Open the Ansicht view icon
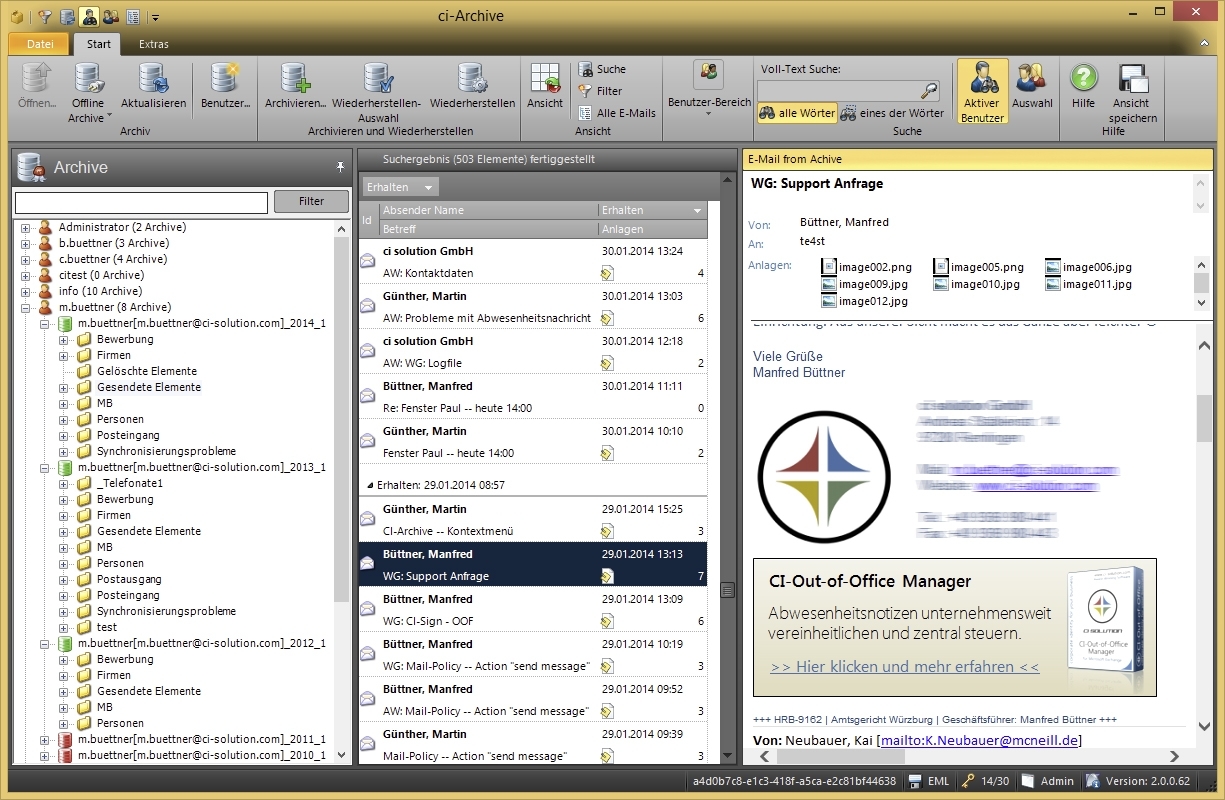Viewport: 1225px width, 800px height. [x=545, y=80]
